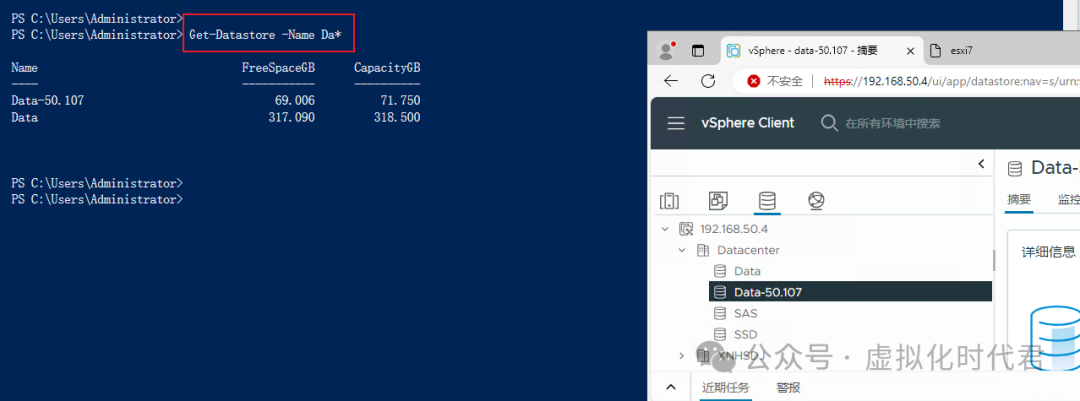This screenshot has height=401, width=1080.
Task: Close the vSphere - data-50.107 tab
Action: (910, 51)
